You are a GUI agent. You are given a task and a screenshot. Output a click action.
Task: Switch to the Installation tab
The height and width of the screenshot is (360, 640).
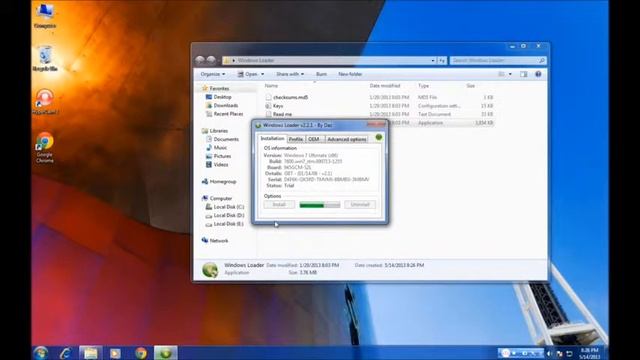[x=272, y=139]
